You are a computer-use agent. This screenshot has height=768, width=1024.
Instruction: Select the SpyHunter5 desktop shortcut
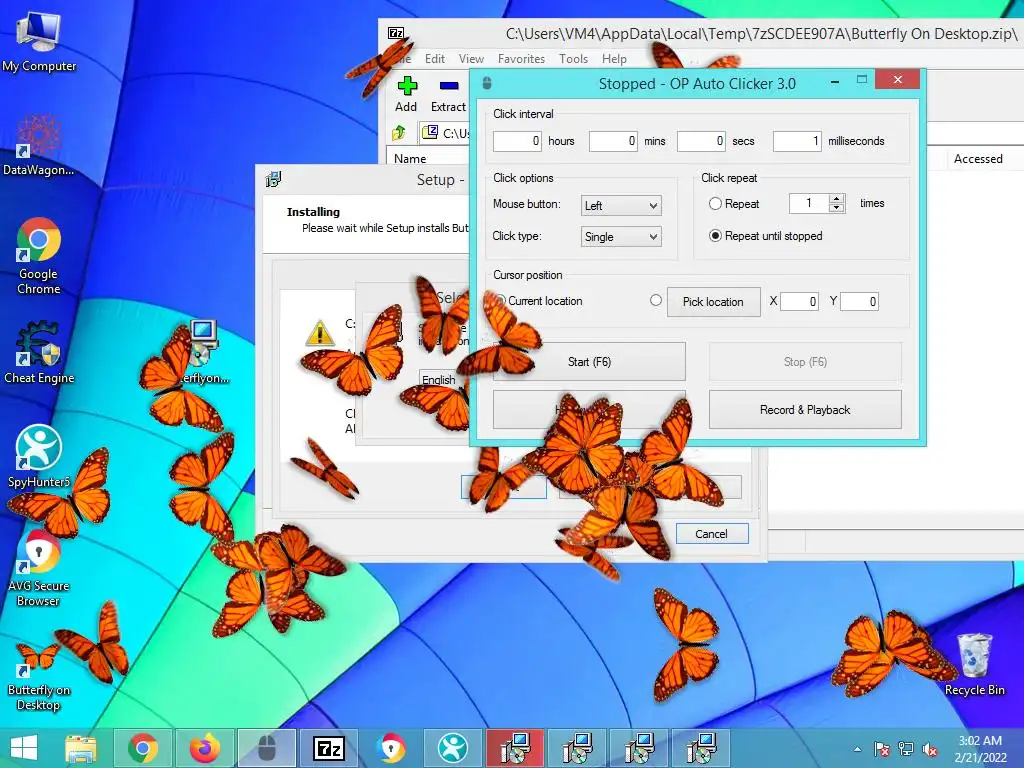pyautogui.click(x=39, y=456)
